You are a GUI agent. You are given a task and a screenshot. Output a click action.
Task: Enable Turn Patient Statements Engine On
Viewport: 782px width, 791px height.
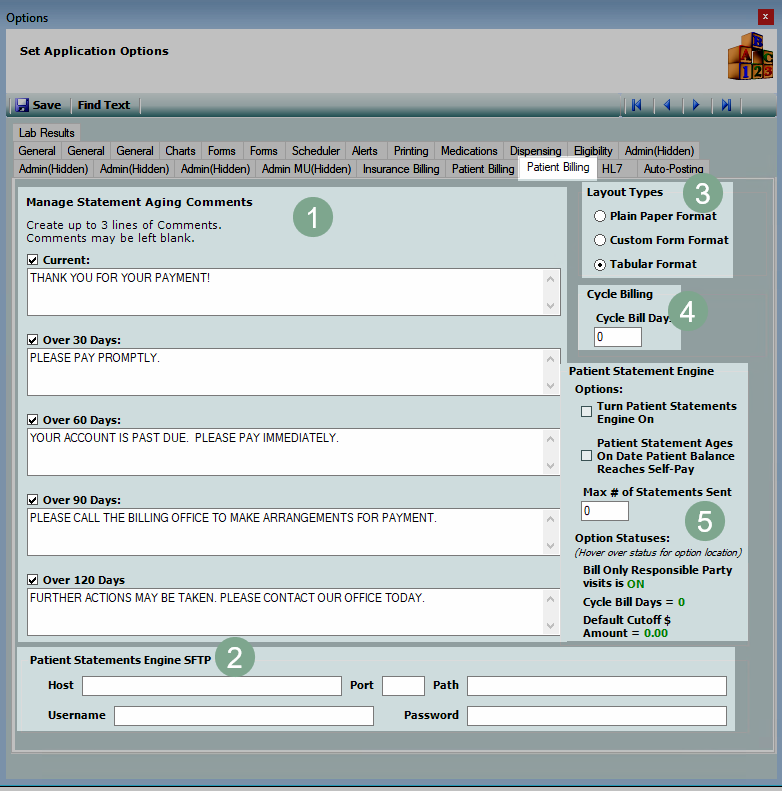click(587, 412)
